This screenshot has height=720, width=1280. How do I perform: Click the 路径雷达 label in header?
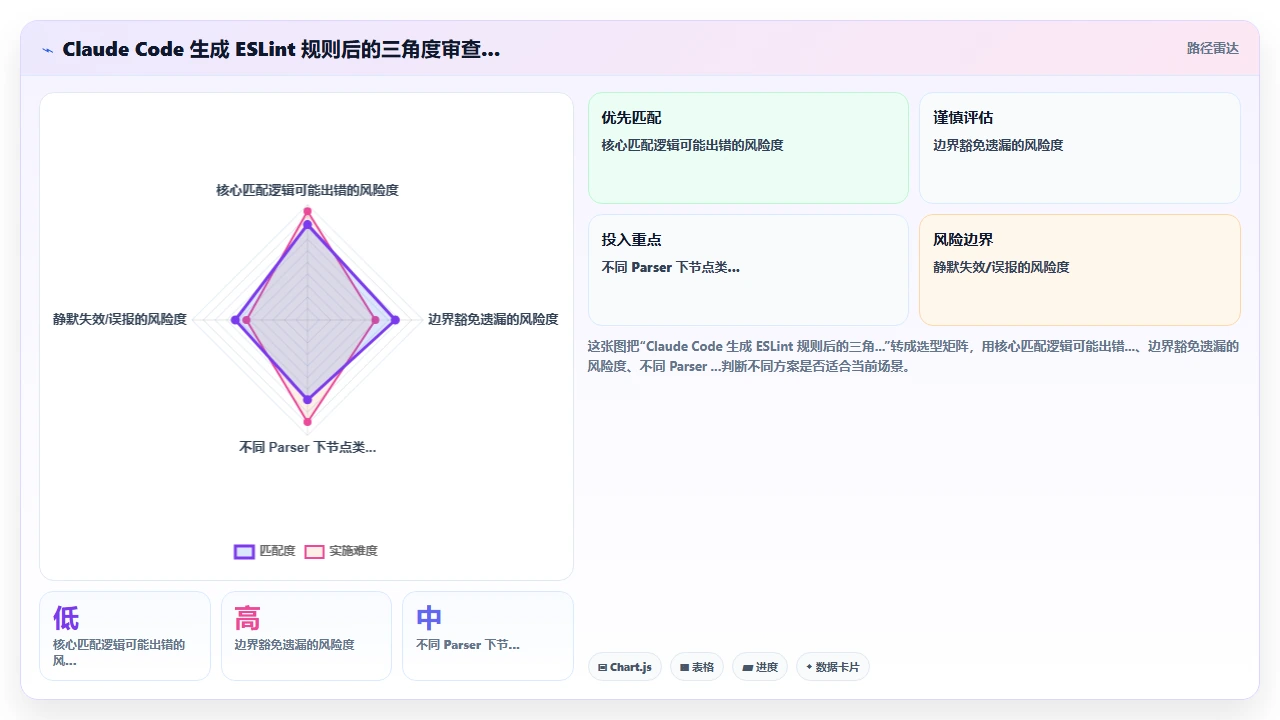1212,48
